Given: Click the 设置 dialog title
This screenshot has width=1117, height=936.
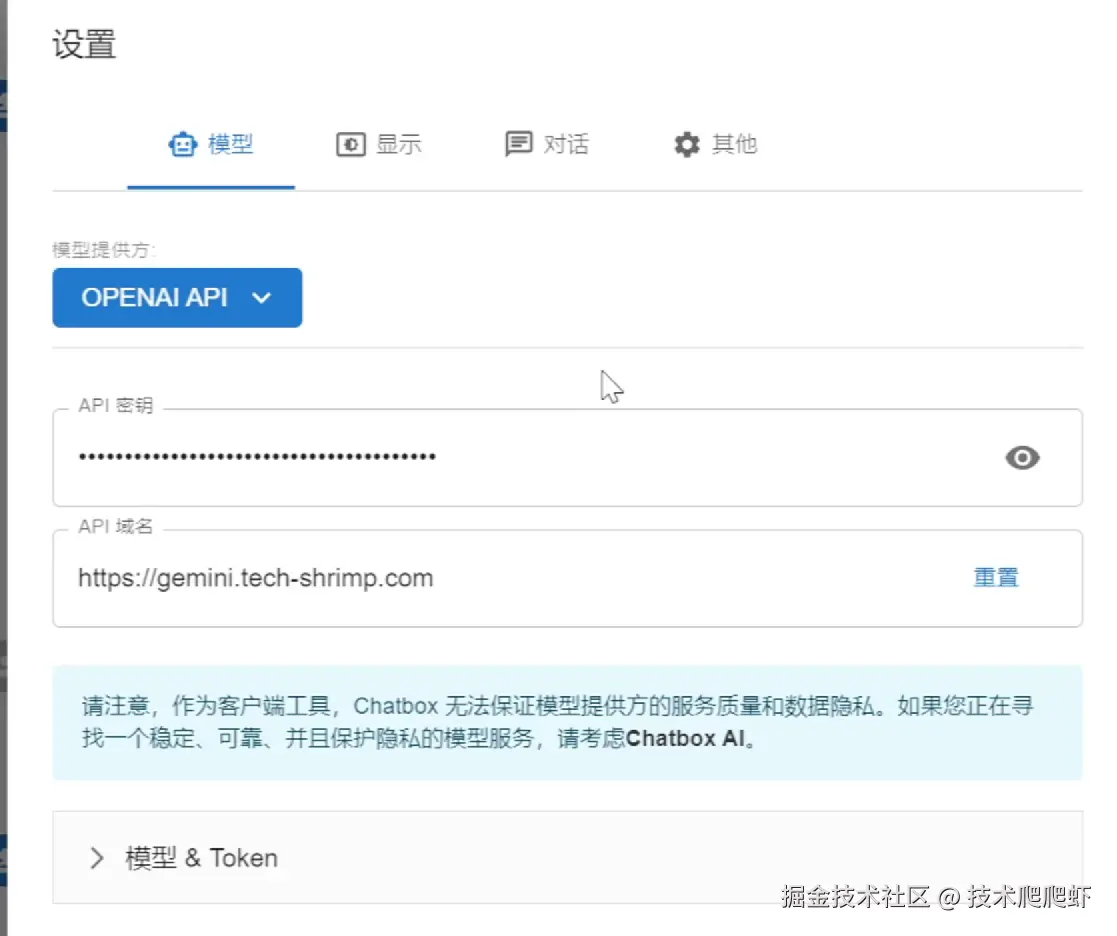Looking at the screenshot, I should 84,44.
